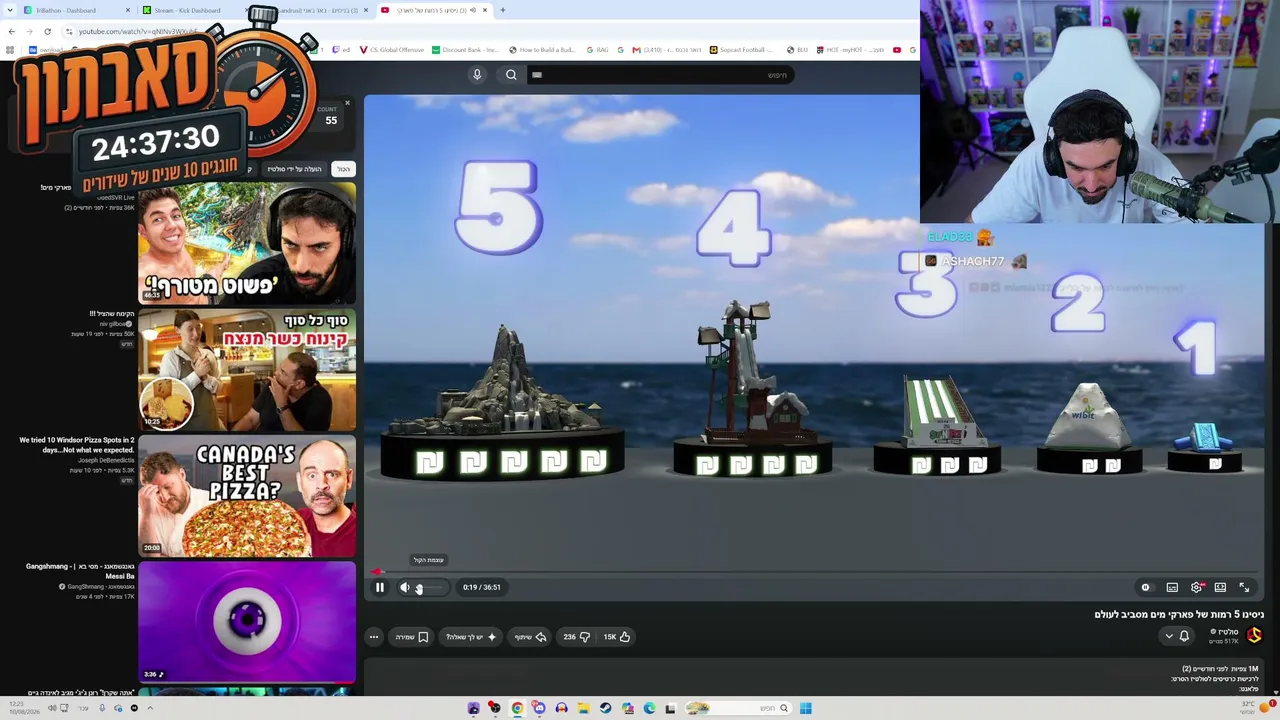Open the channel avatar beside the title
Image resolution: width=1280 pixels, height=720 pixels.
pyautogui.click(x=1254, y=635)
